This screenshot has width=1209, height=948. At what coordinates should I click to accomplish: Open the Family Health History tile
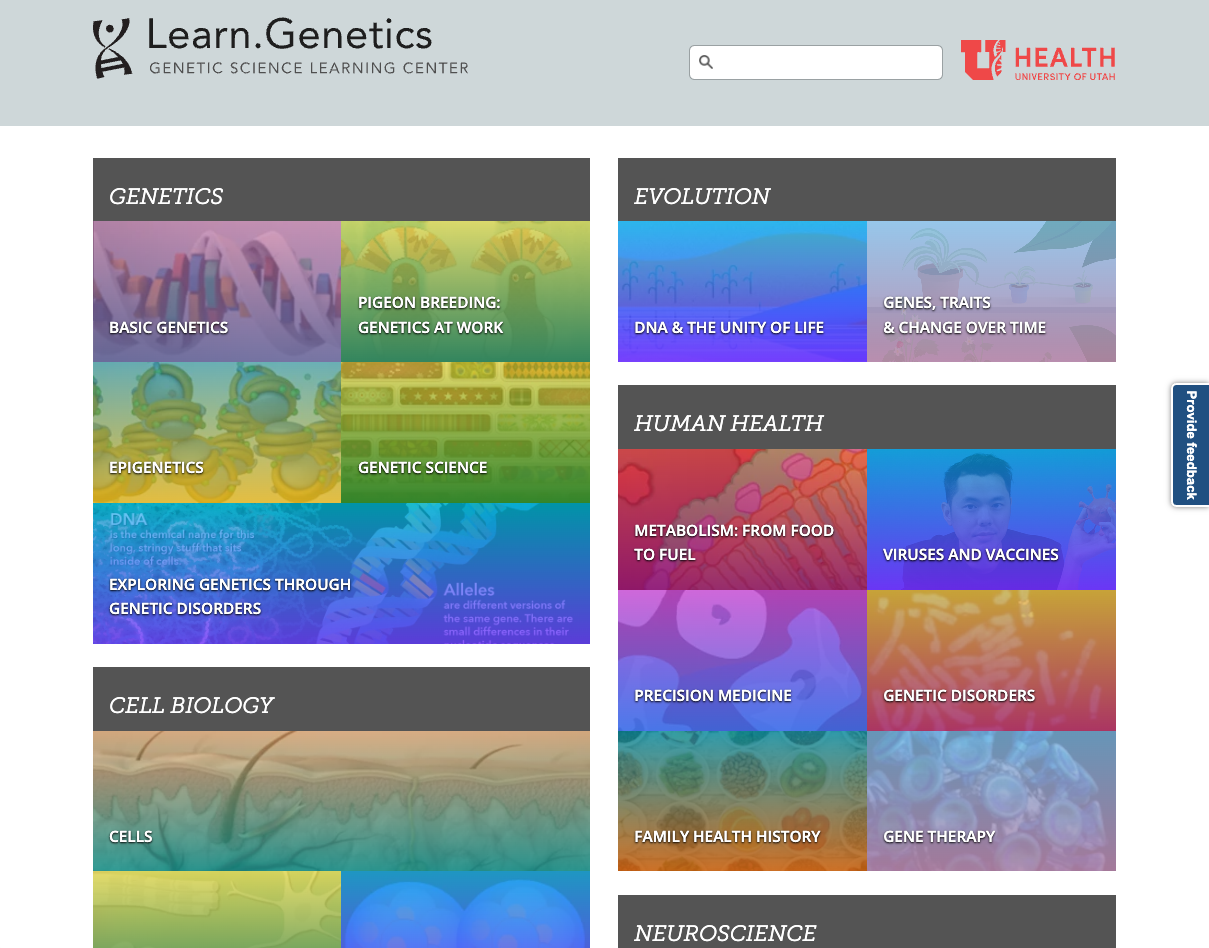[742, 801]
